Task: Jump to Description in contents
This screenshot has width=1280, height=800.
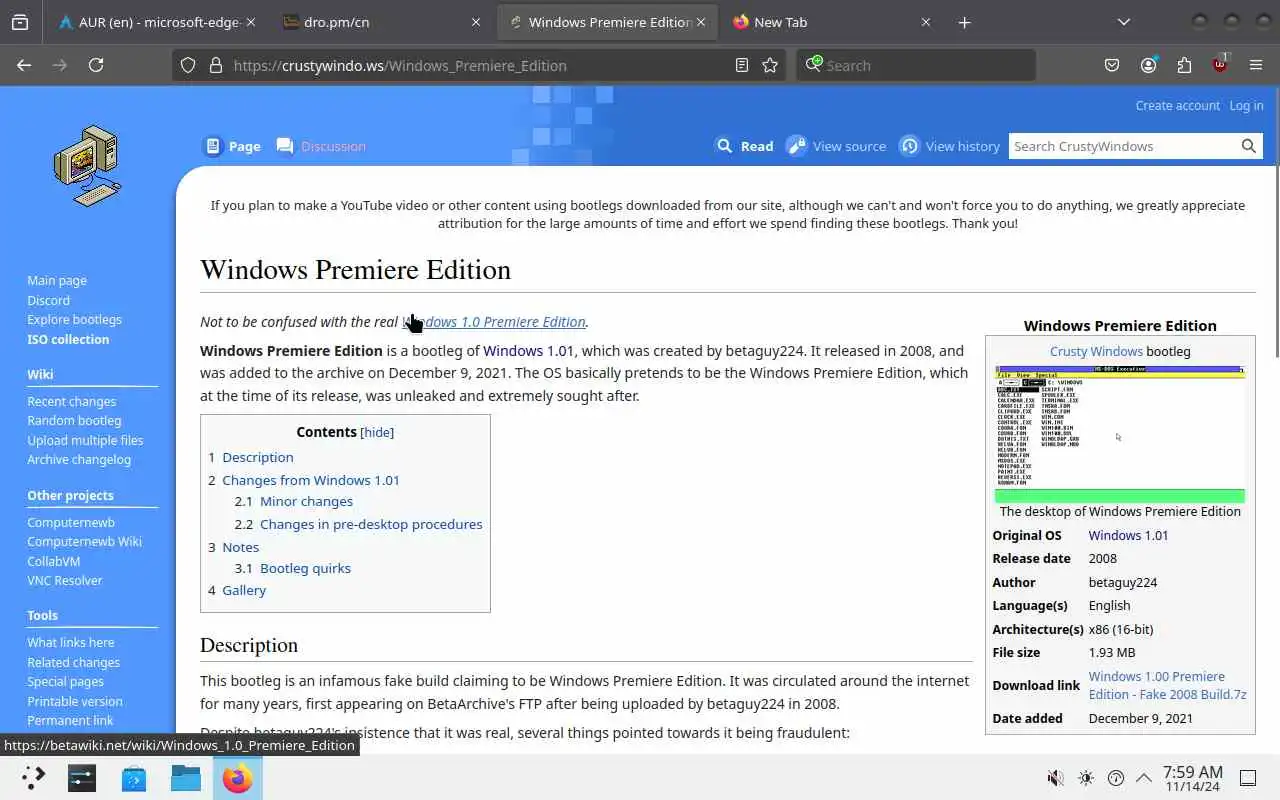Action: tap(257, 457)
